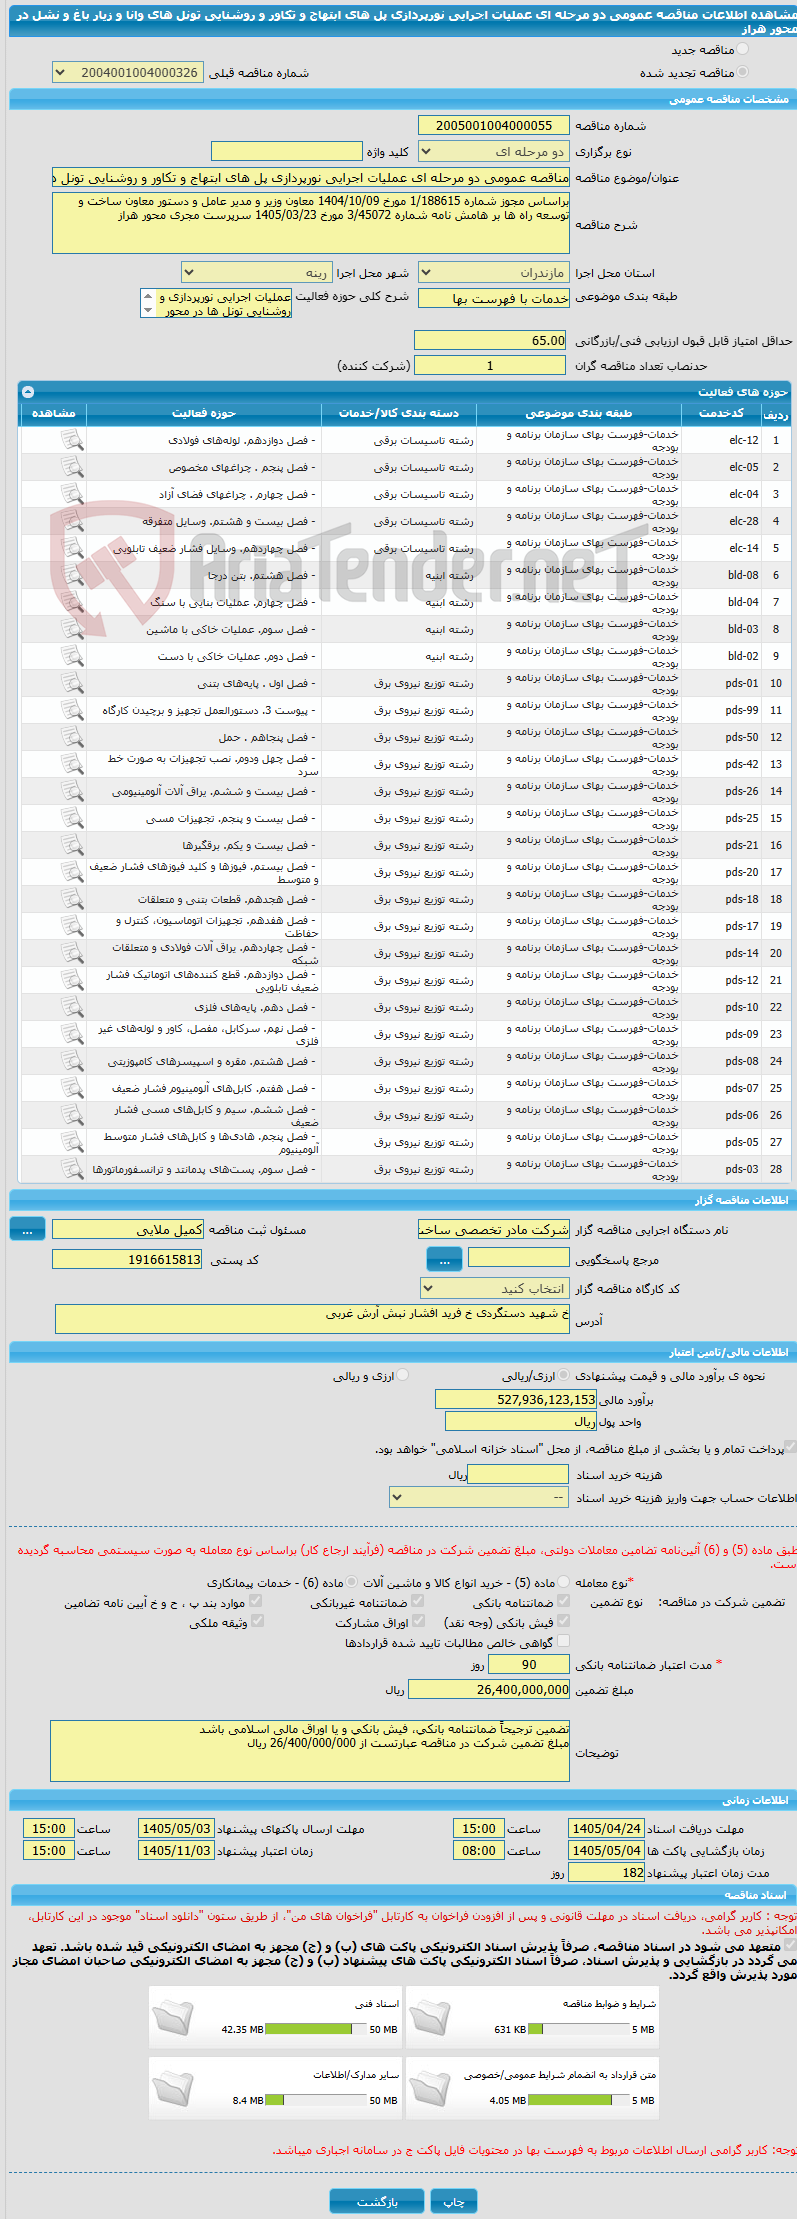Sort by طبقه بندی موضوعی column header

579,413
